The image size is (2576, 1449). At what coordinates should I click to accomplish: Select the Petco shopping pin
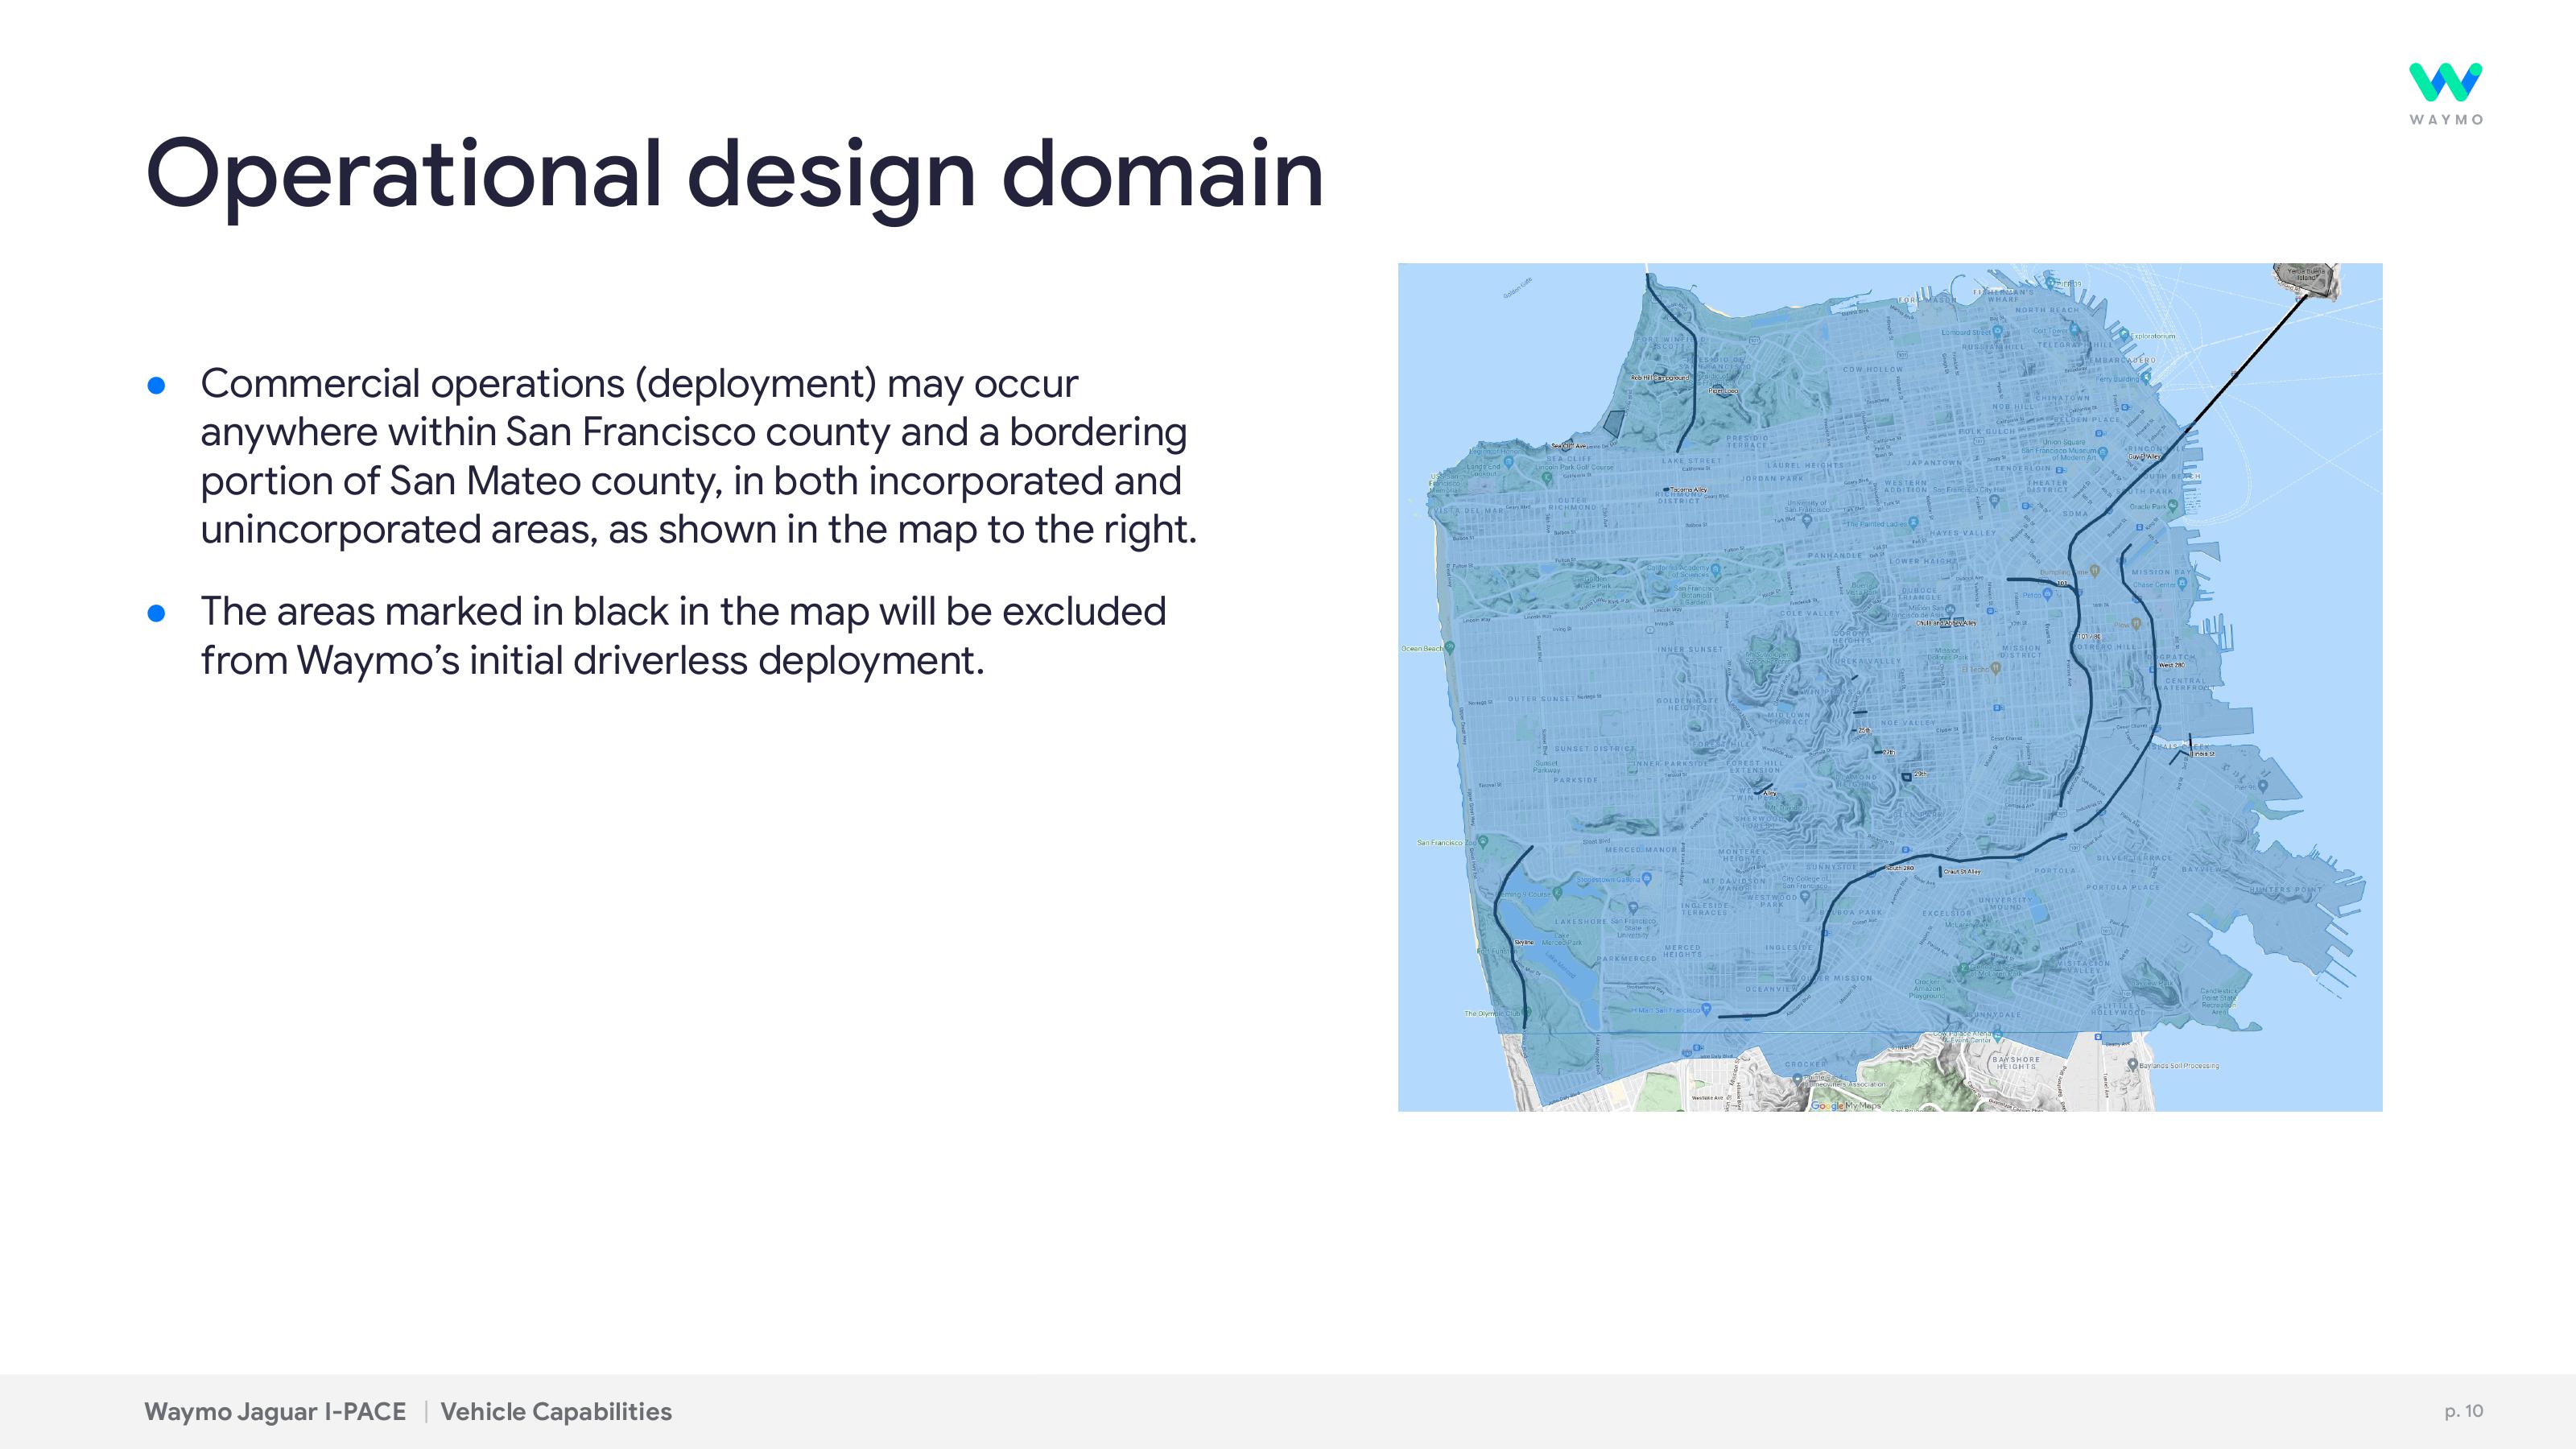pos(2047,593)
